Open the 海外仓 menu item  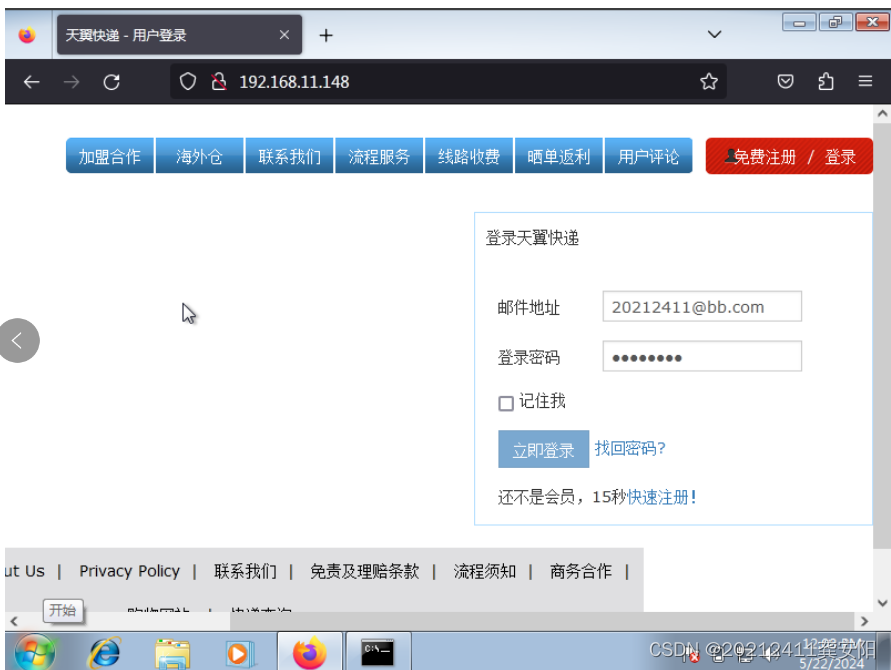tap(199, 156)
